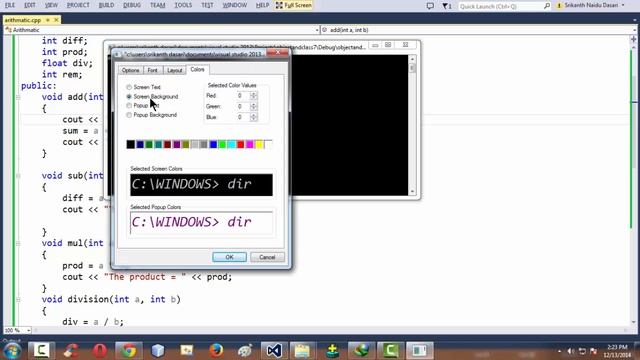Pick the bright green color swatch
This screenshot has width=640, height=360.
click(x=222, y=144)
